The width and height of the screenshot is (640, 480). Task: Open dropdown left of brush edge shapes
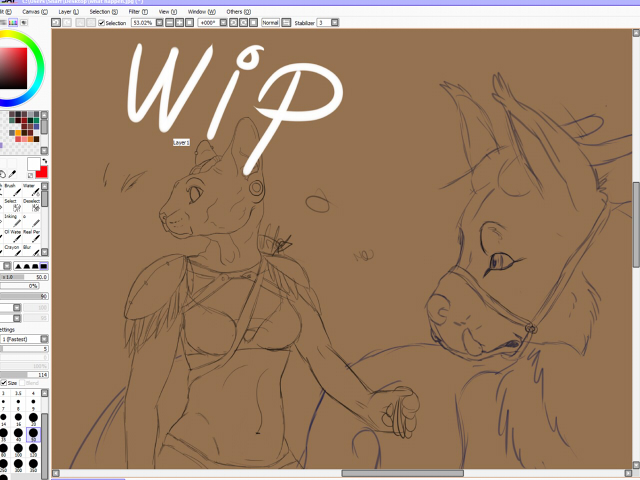[7, 266]
